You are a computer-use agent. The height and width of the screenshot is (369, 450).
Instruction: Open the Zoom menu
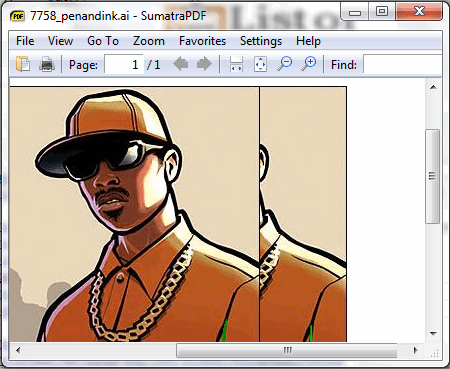tap(149, 41)
